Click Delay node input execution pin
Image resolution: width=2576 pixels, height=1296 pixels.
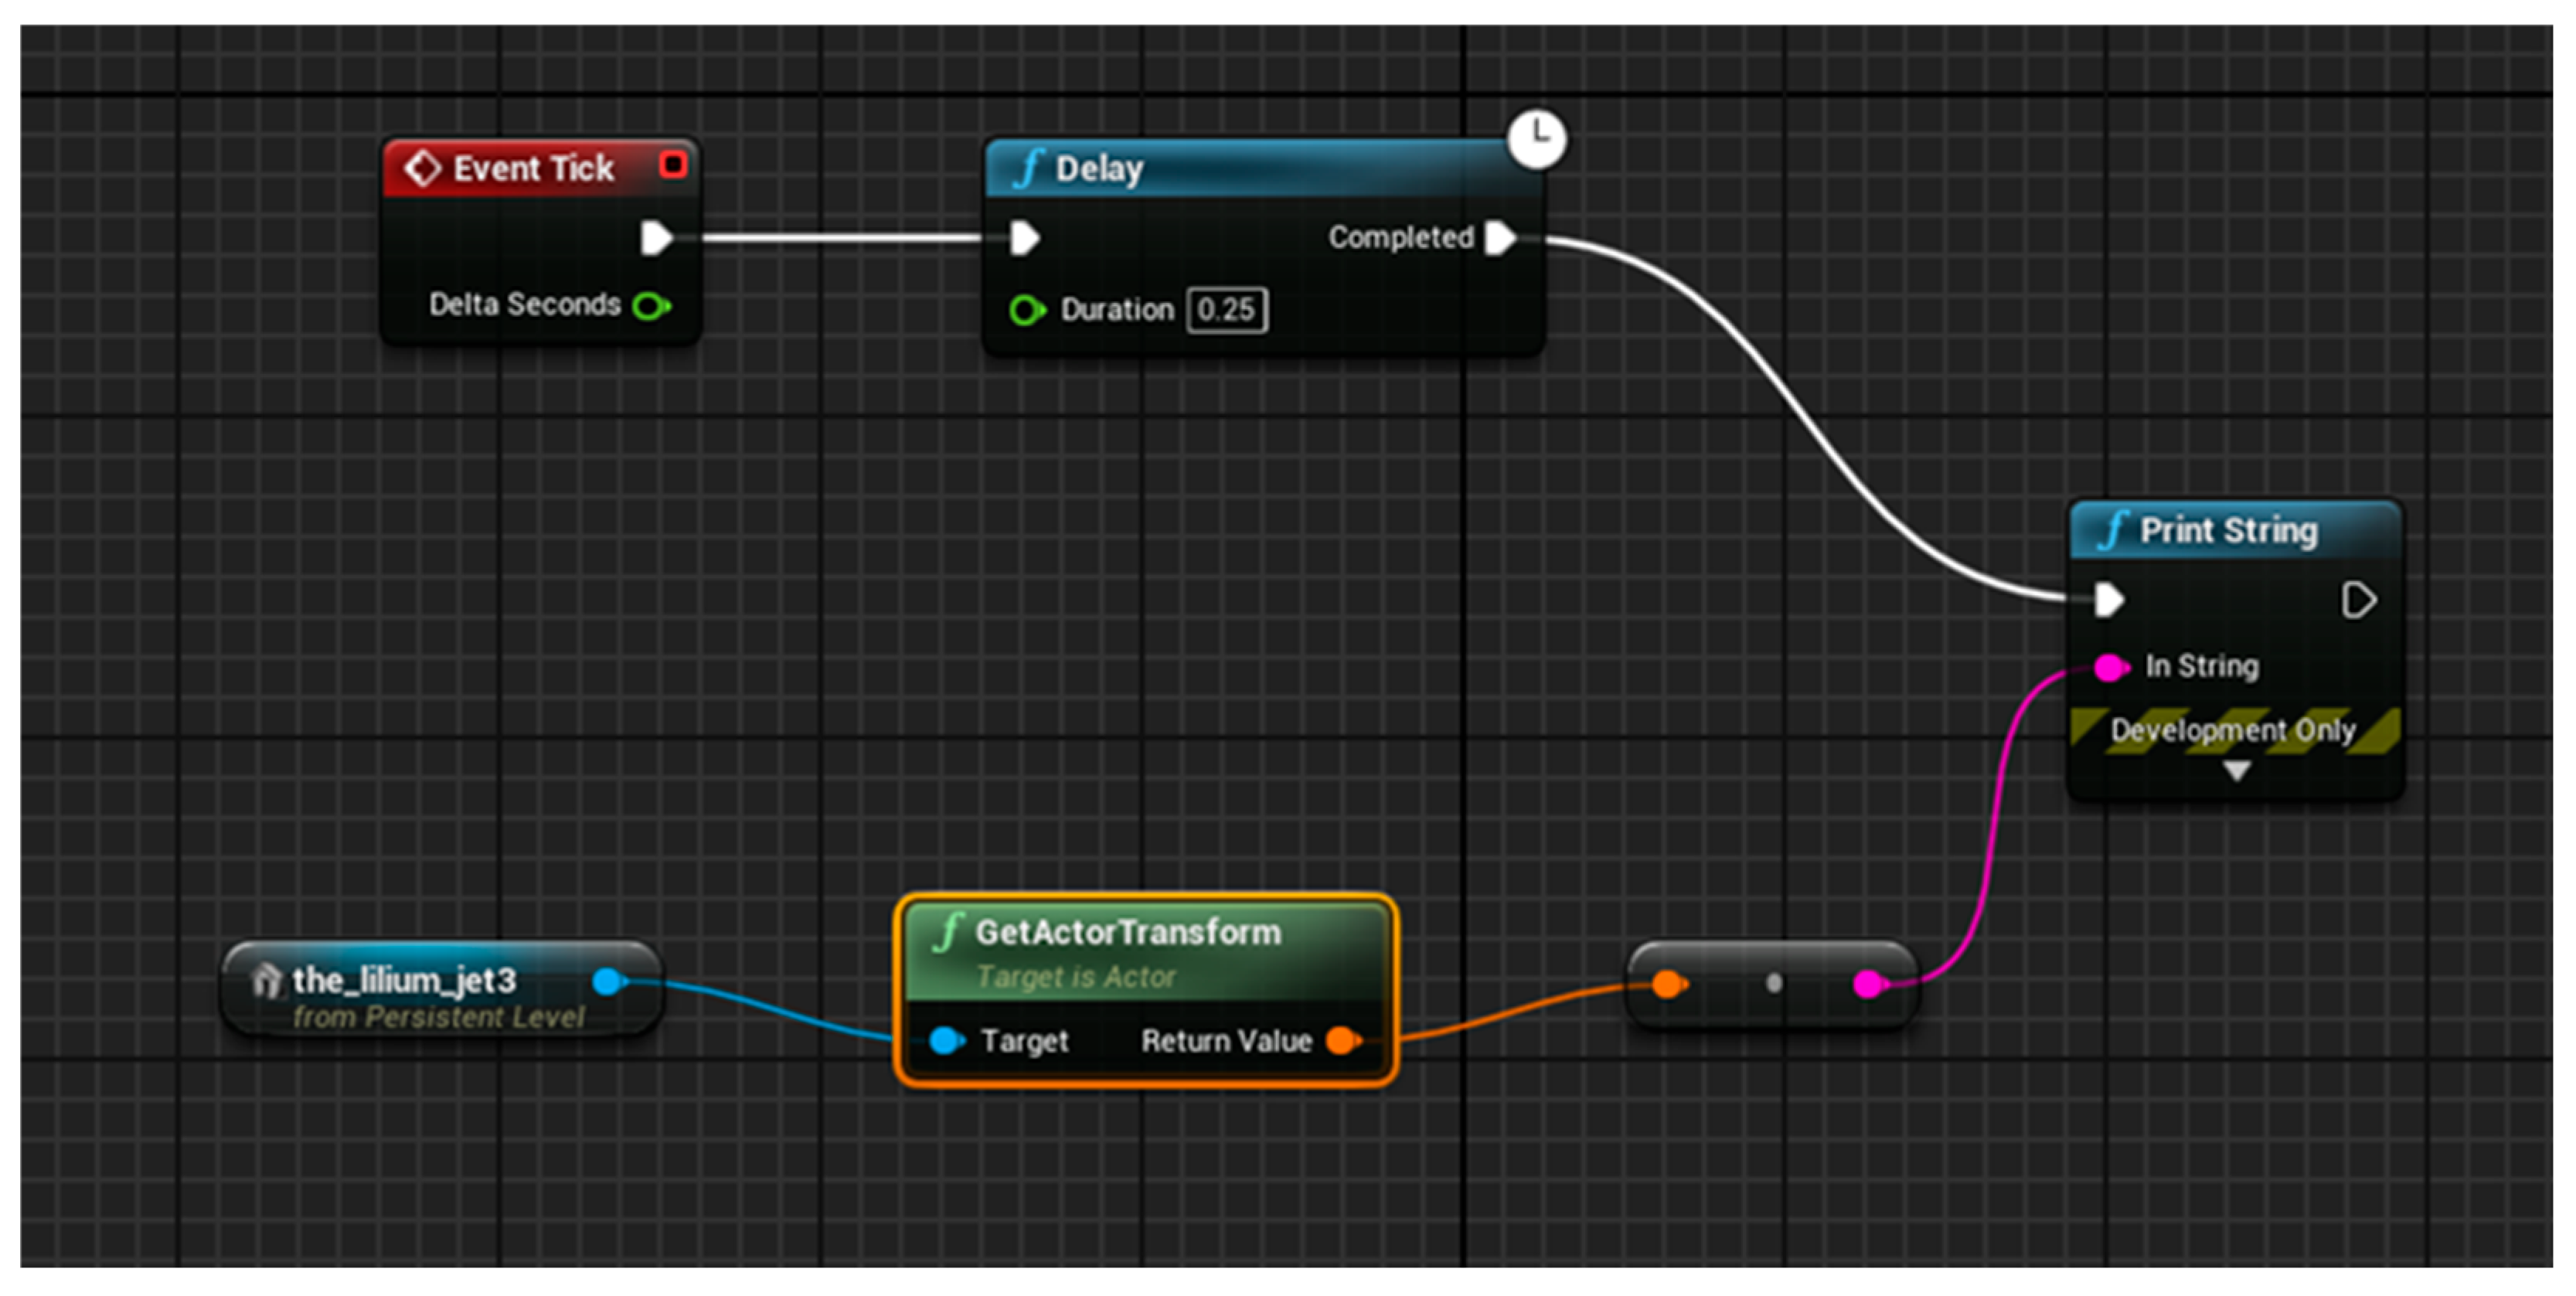(x=1024, y=238)
